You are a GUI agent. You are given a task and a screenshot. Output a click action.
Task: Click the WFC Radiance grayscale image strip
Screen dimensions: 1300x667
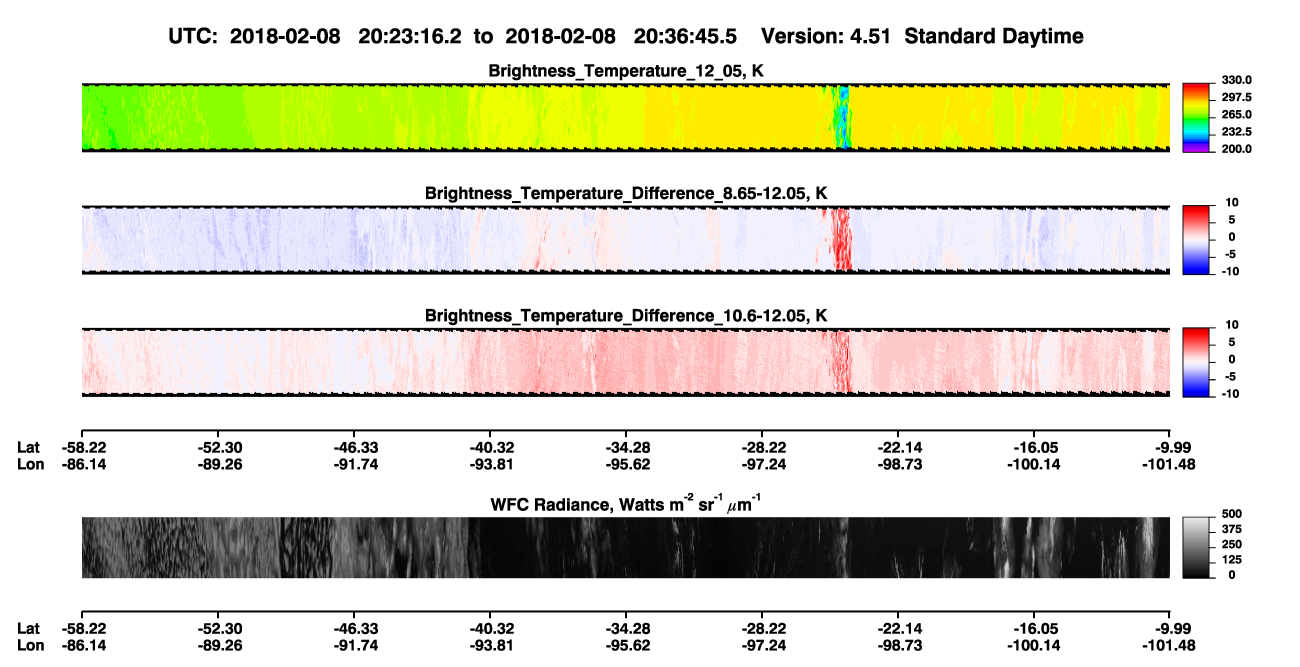click(625, 547)
